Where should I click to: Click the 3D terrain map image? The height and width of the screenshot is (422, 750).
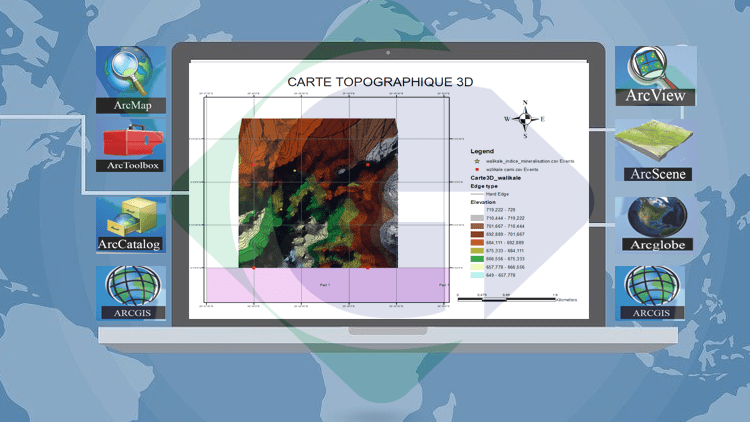pos(318,193)
